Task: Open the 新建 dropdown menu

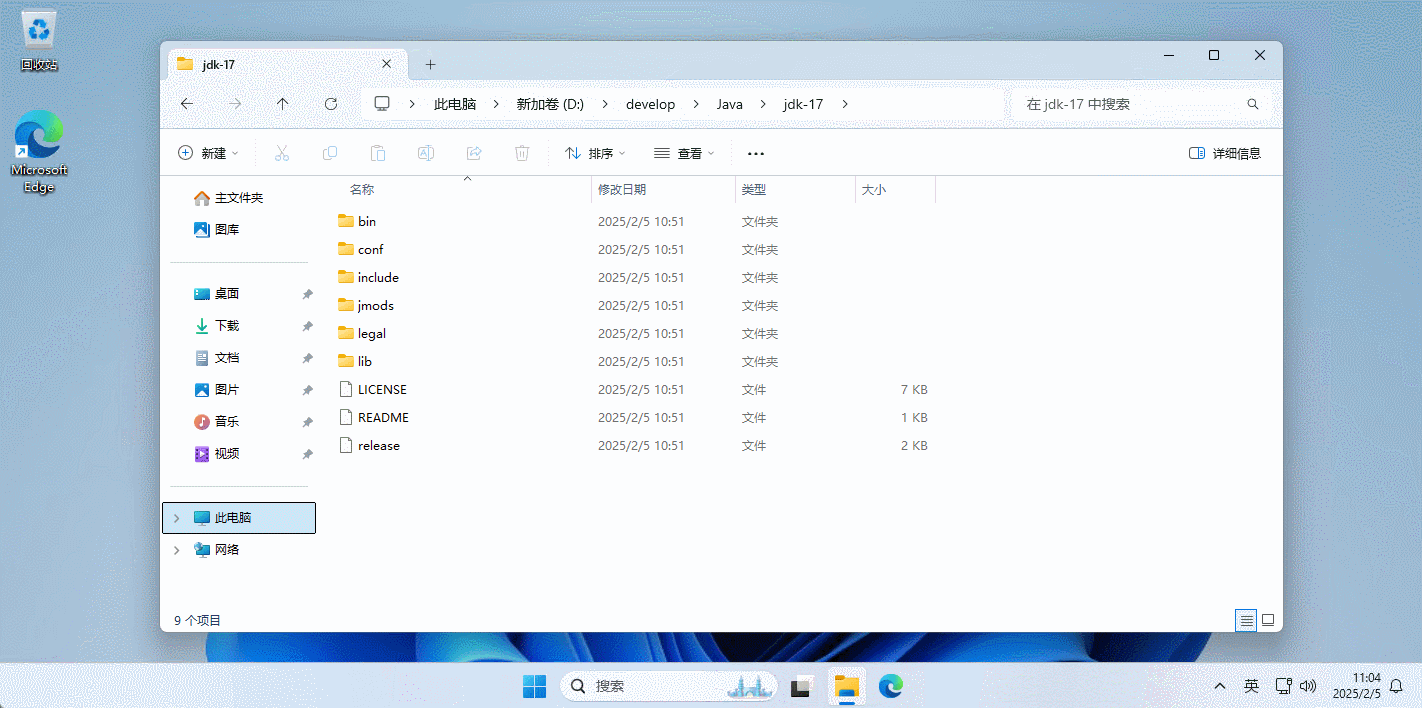Action: (x=209, y=153)
